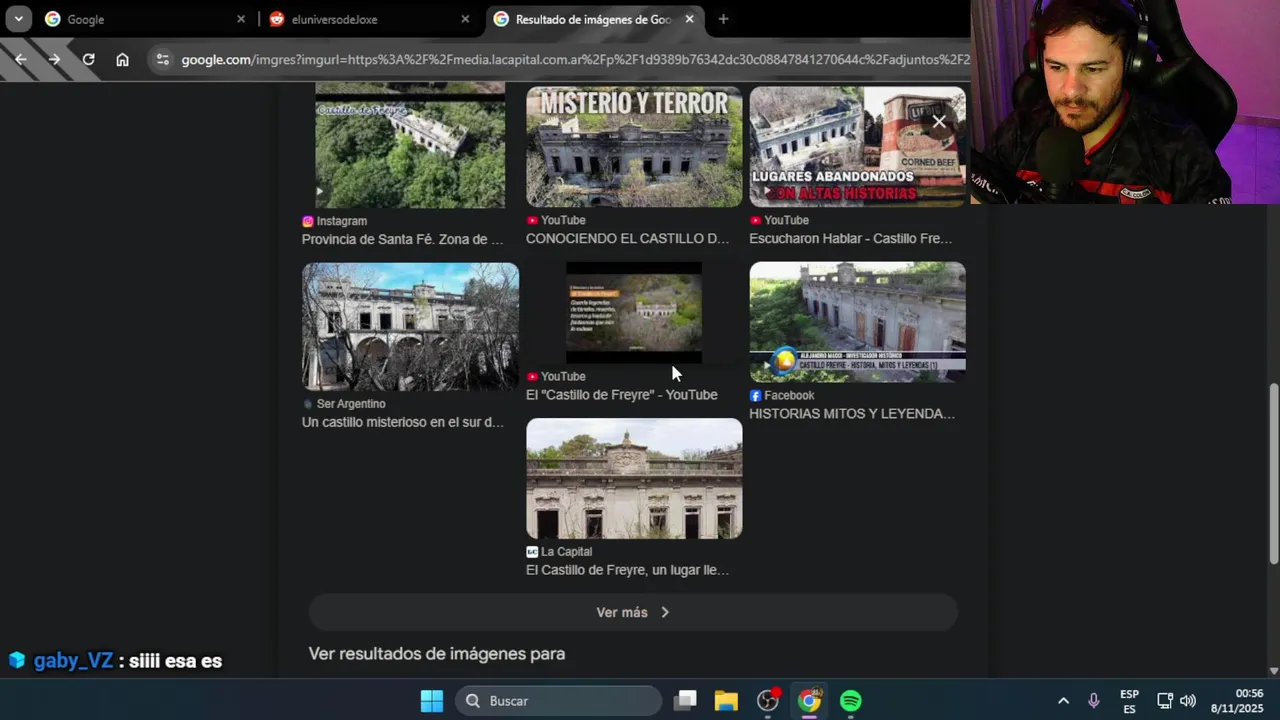Screen dimensions: 1280x720
Task: Close the Google tab
Action: 240,19
